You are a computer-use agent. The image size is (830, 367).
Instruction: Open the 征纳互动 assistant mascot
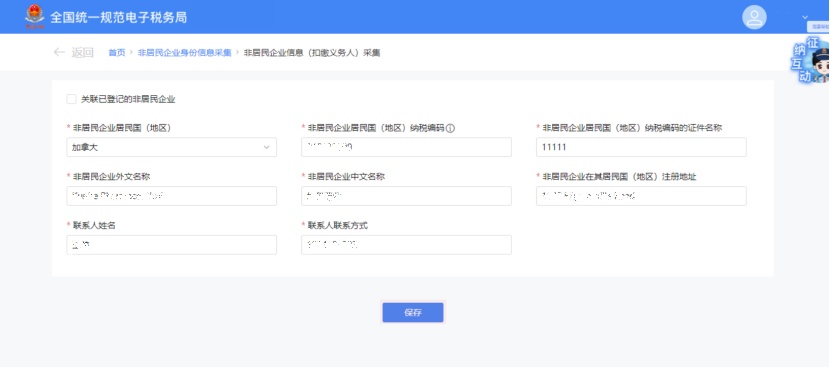811,60
